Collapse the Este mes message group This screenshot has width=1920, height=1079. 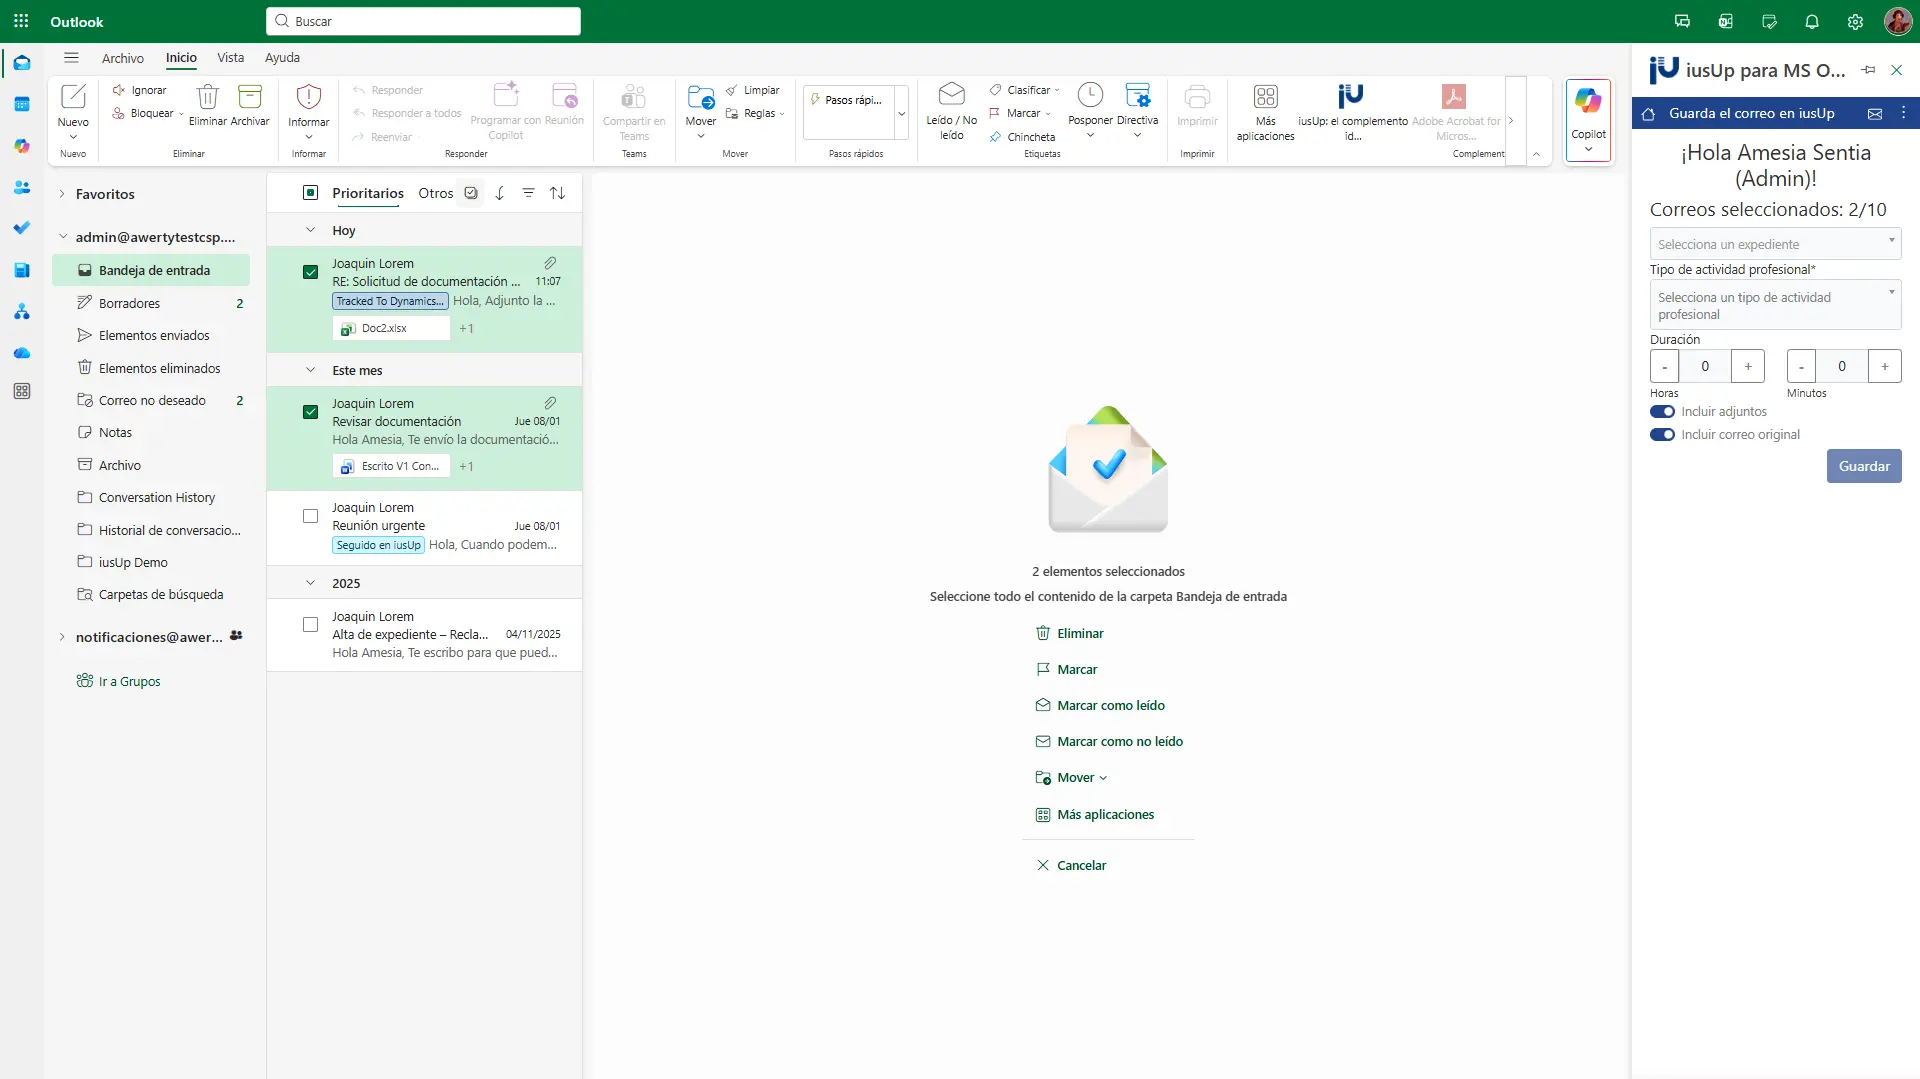pos(310,371)
